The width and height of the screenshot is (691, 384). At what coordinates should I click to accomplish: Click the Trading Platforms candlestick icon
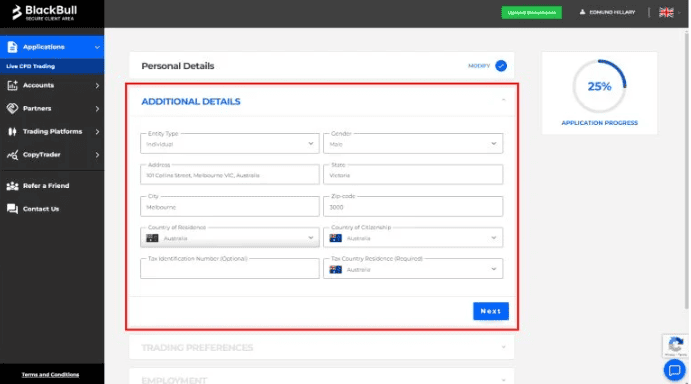coord(12,131)
